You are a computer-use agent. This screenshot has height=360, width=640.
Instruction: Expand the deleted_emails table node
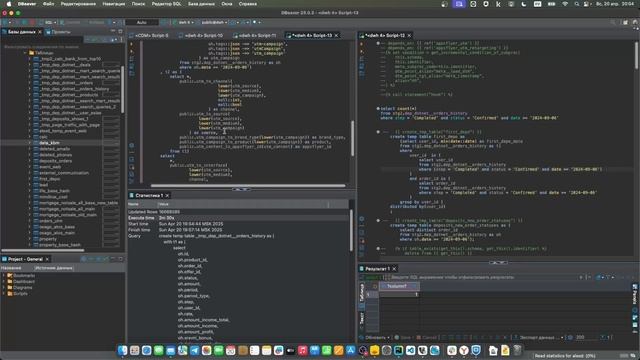coord(30,149)
